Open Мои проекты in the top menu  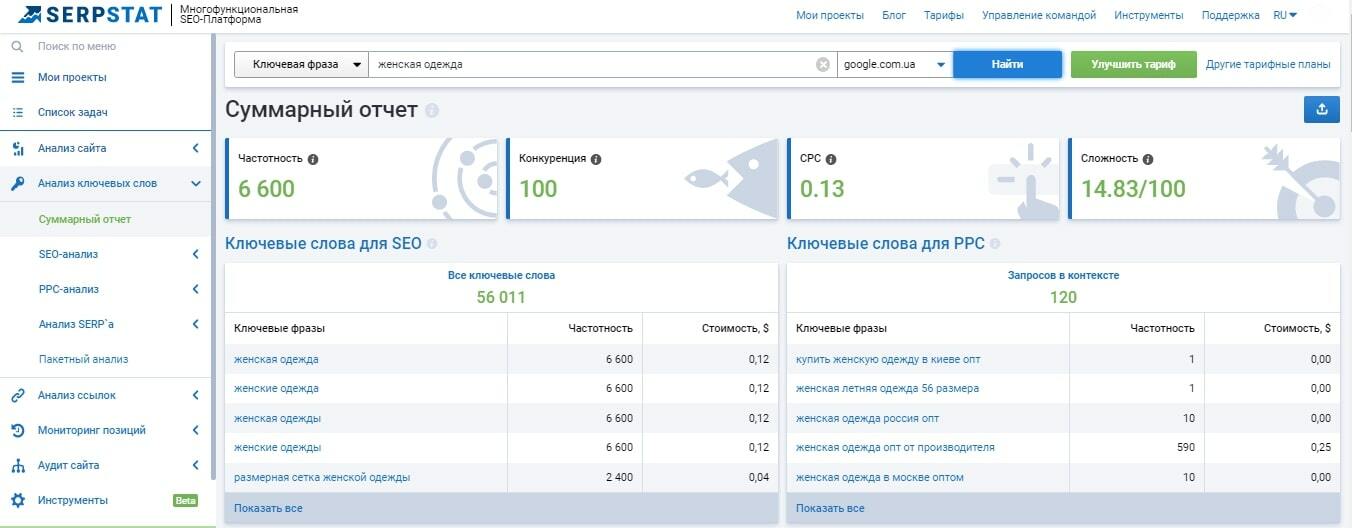(829, 15)
